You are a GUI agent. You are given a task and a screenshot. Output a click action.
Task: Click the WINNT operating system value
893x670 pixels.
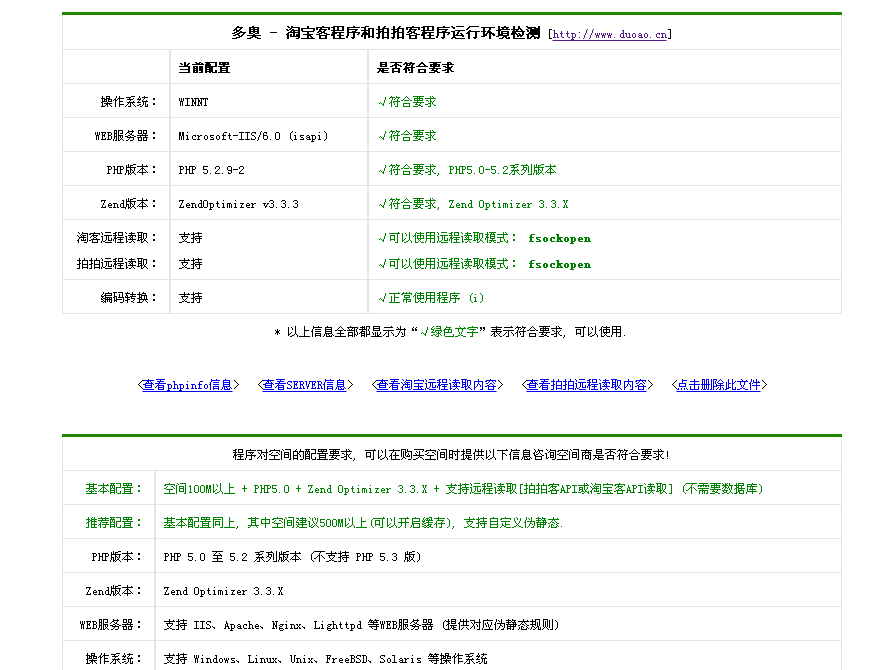pyautogui.click(x=194, y=102)
